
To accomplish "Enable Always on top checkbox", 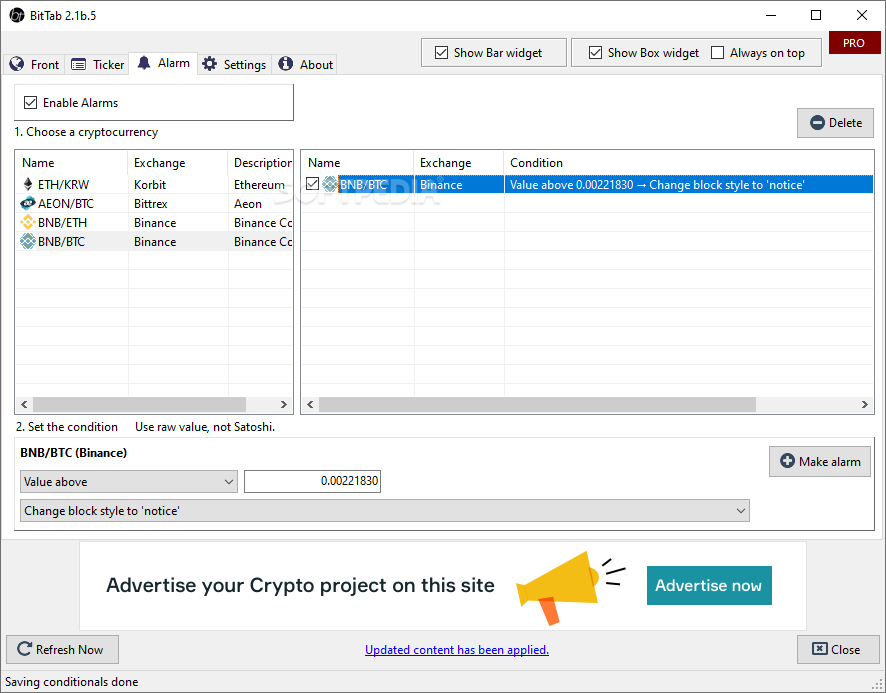I will coord(717,53).
